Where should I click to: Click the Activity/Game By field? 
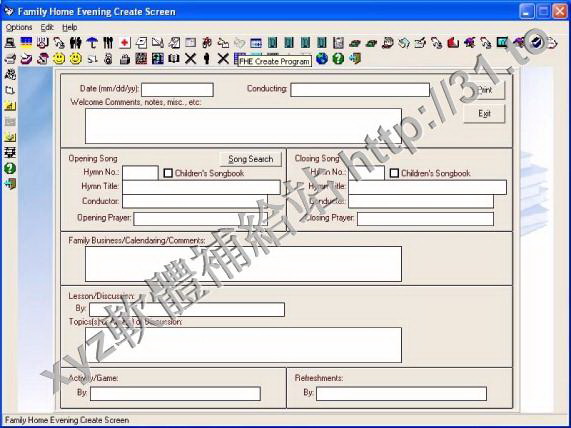175,394
